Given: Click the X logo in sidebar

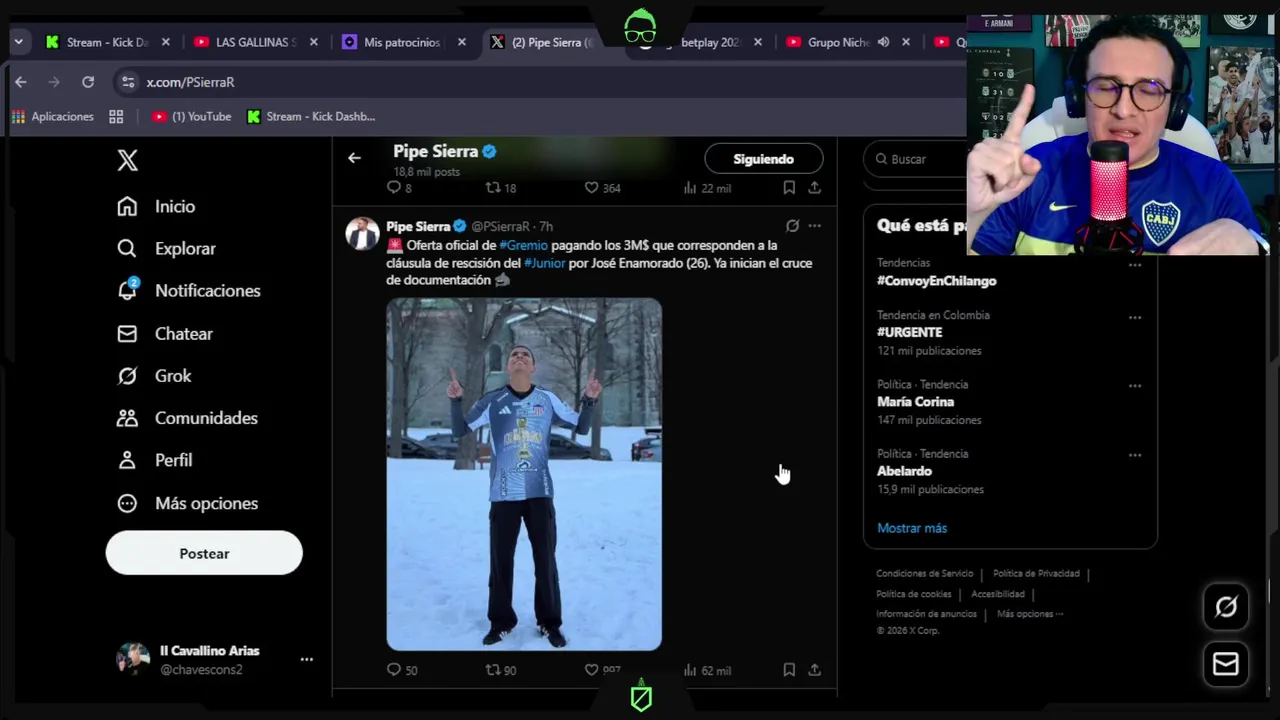Looking at the screenshot, I should tap(127, 160).
